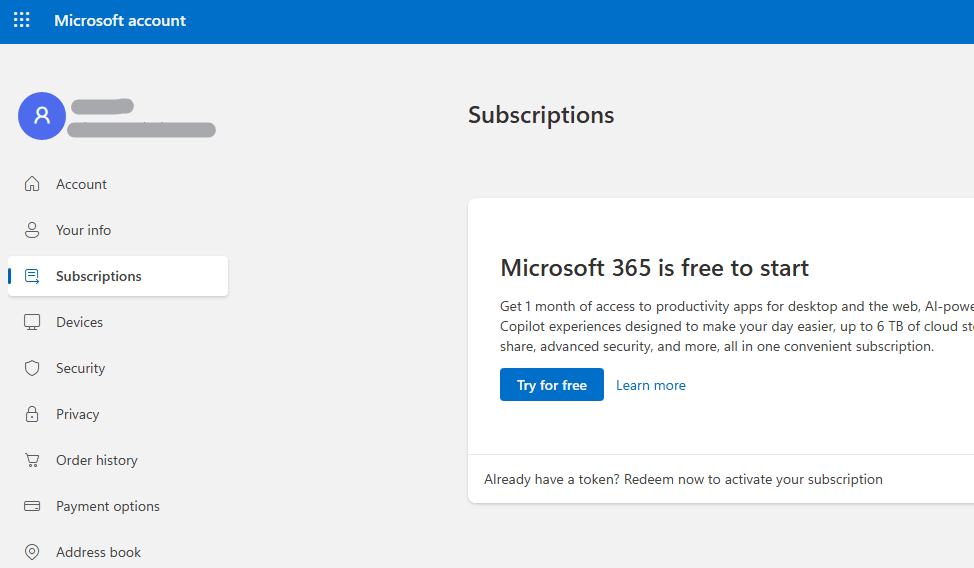Open Privacy label in the sidebar
This screenshot has width=974, height=568.
(x=78, y=414)
